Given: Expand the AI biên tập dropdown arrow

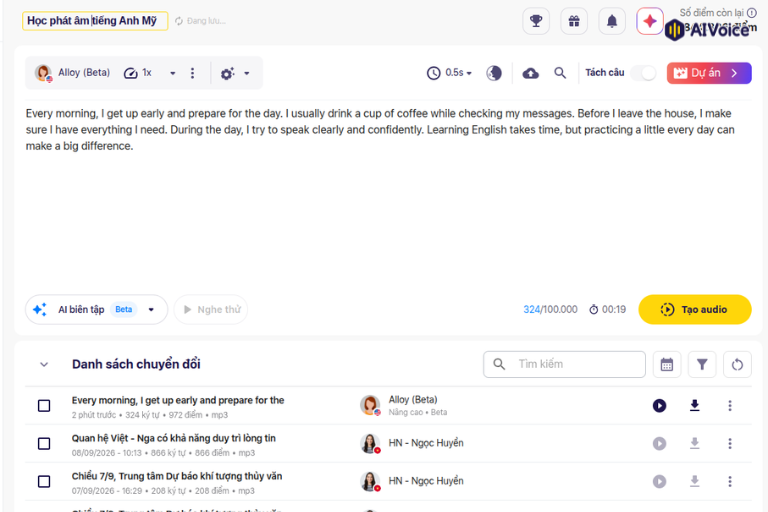Looking at the screenshot, I should 151,310.
